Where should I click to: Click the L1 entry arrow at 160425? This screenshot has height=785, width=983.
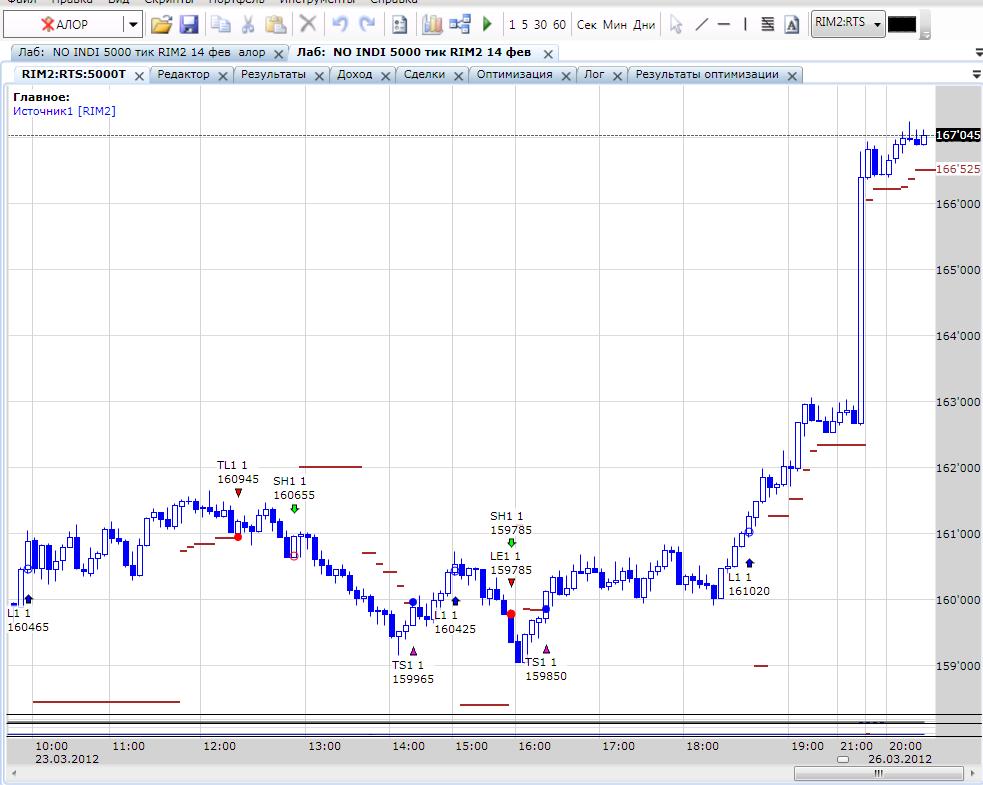(x=456, y=601)
